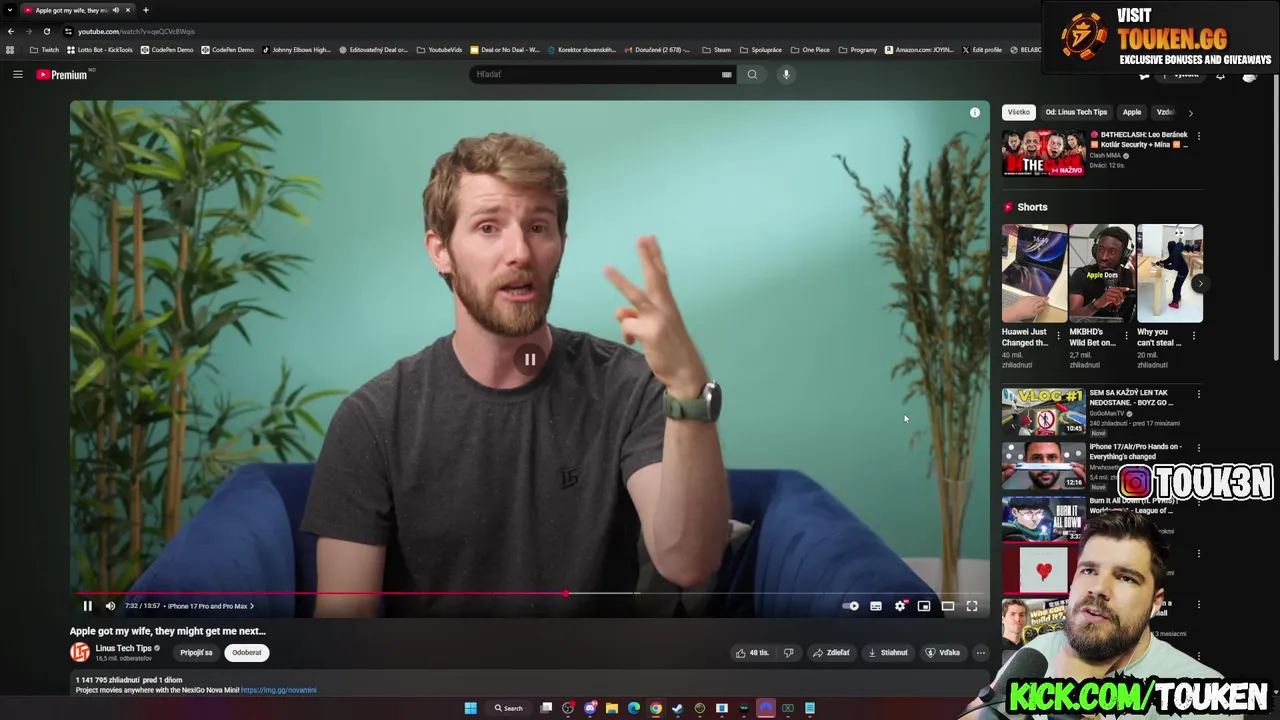Viewport: 1280px width, 720px height.
Task: Open a new browser tab
Action: (146, 10)
